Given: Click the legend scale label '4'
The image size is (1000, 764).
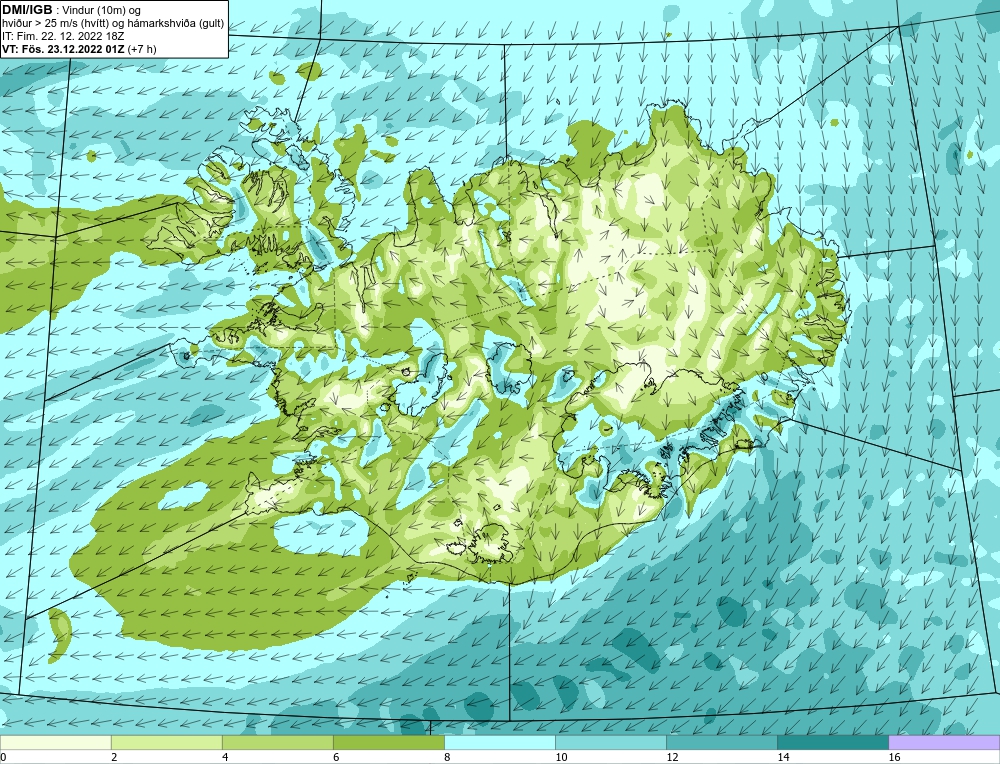Looking at the screenshot, I should pyautogui.click(x=225, y=757).
